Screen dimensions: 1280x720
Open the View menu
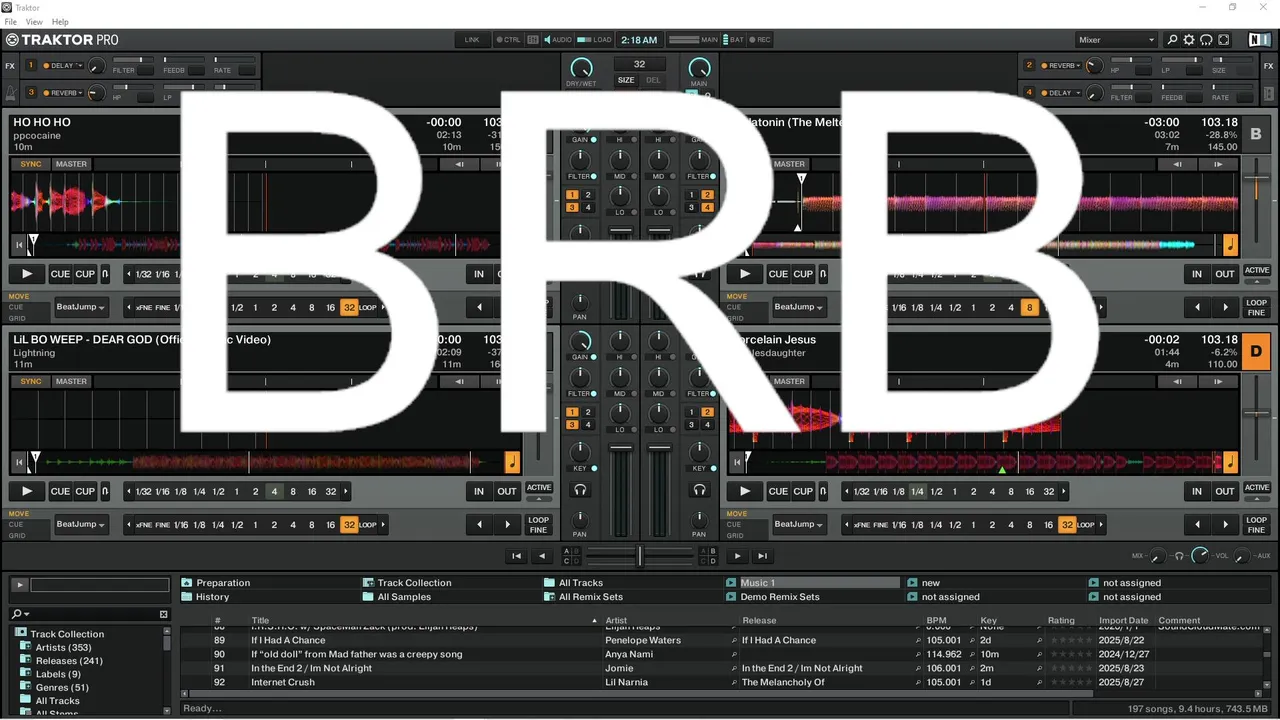pyautogui.click(x=34, y=22)
